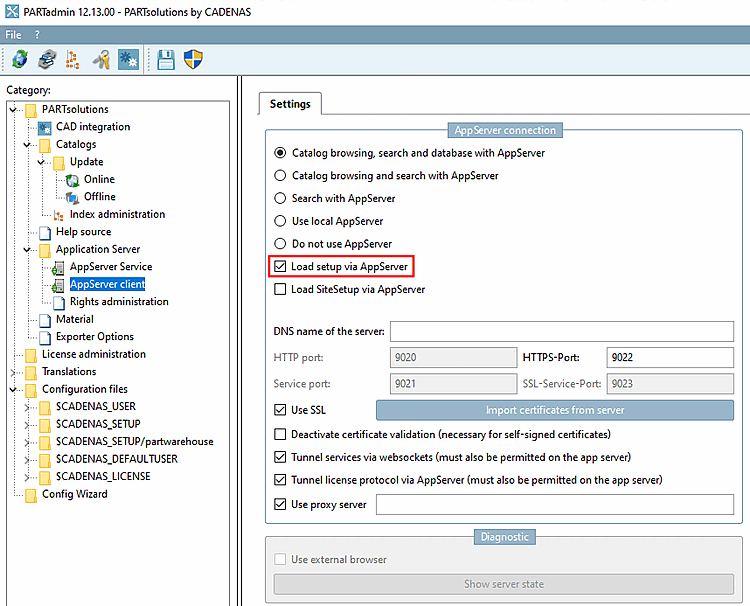The height and width of the screenshot is (606, 750).
Task: Click the Translations folder icon
Action: pos(31,372)
